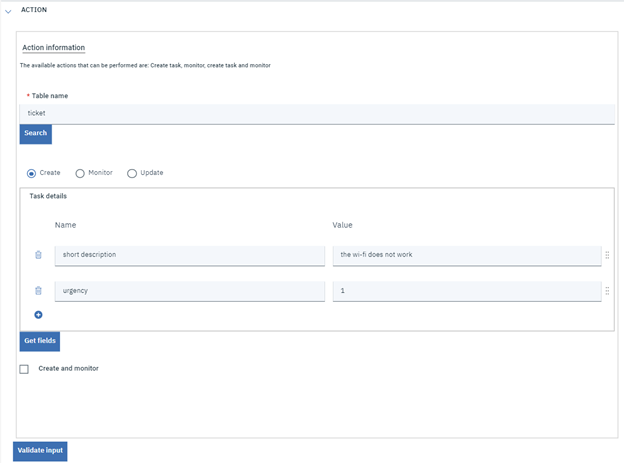Select the Update radio button
The image size is (624, 463).
[132, 173]
